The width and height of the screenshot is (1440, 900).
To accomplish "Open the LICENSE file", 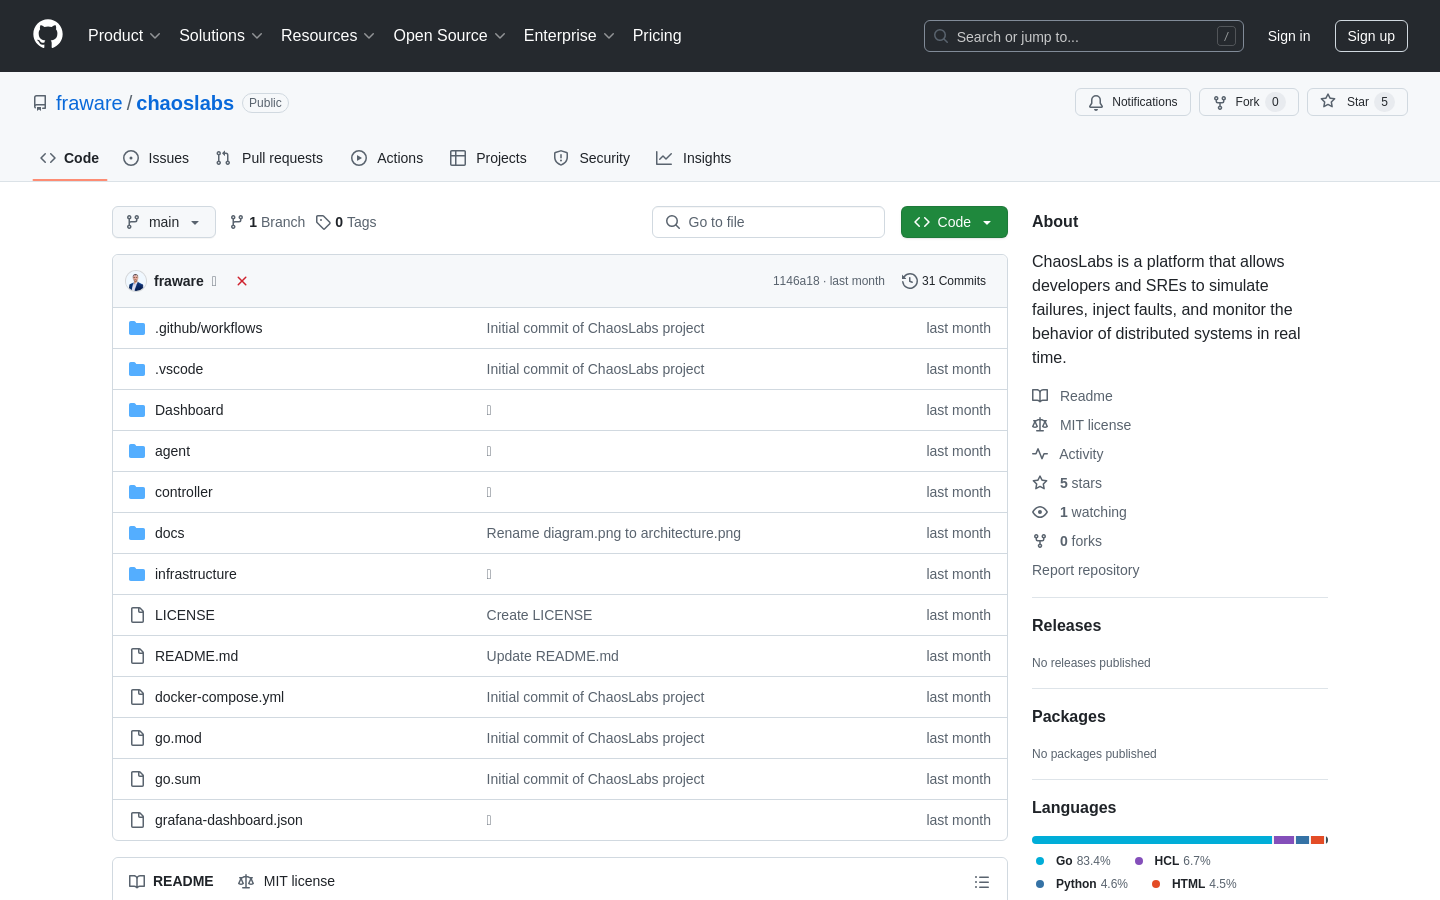I will (185, 615).
